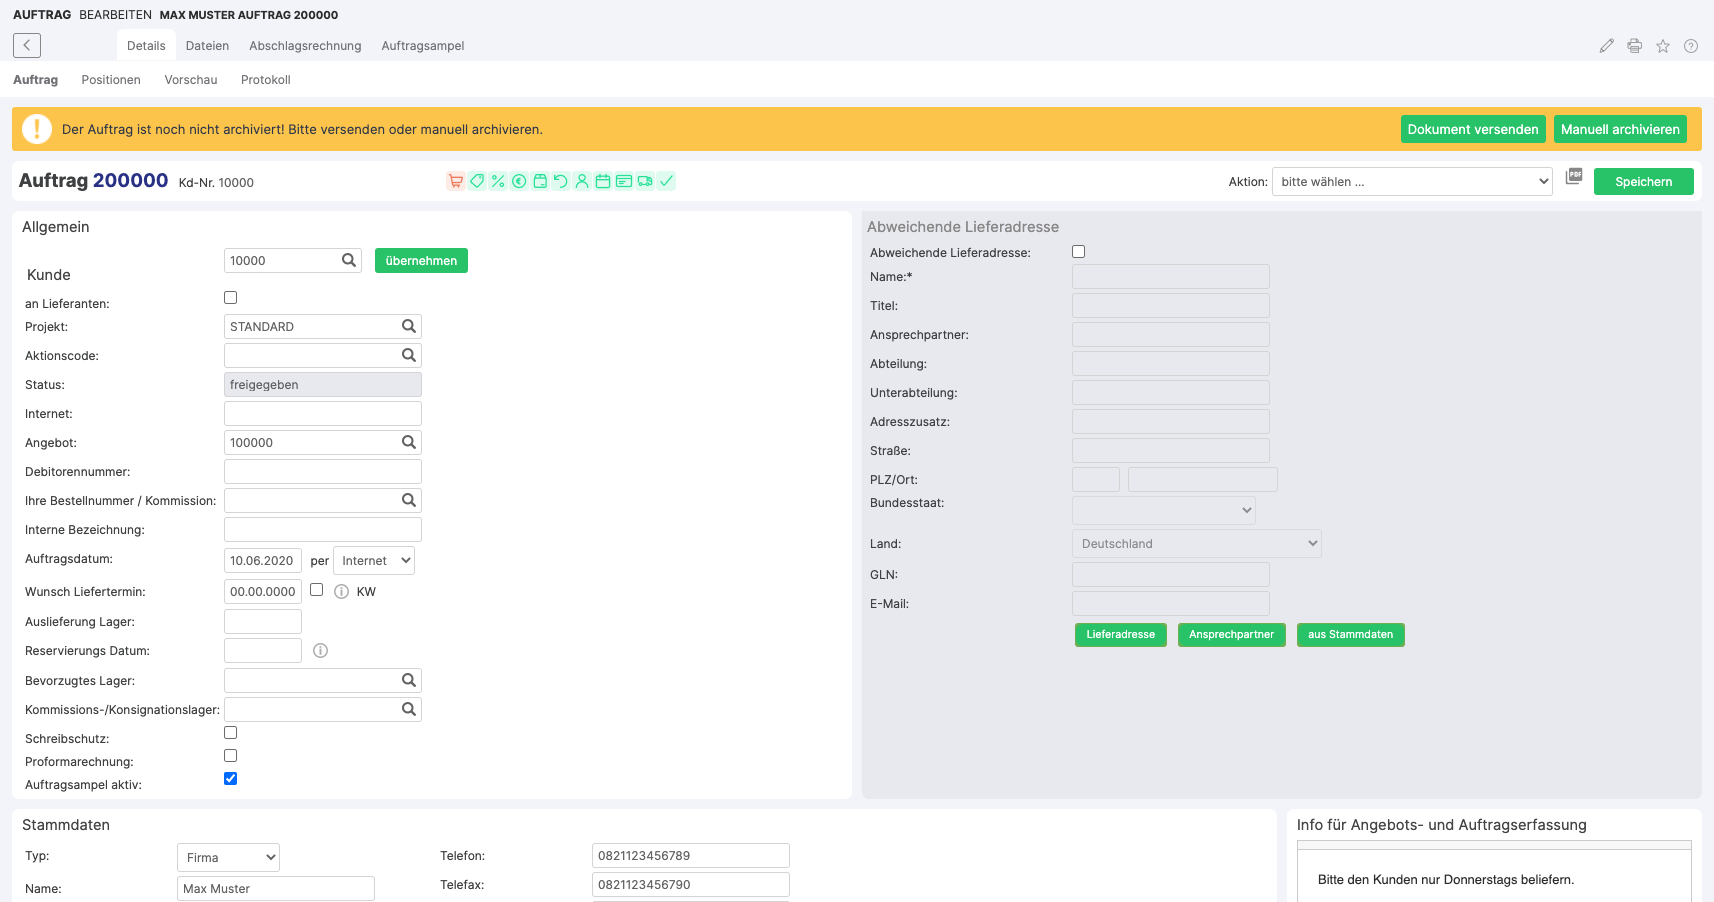Click the red shopping cart status icon
The width and height of the screenshot is (1714, 902).
point(455,181)
